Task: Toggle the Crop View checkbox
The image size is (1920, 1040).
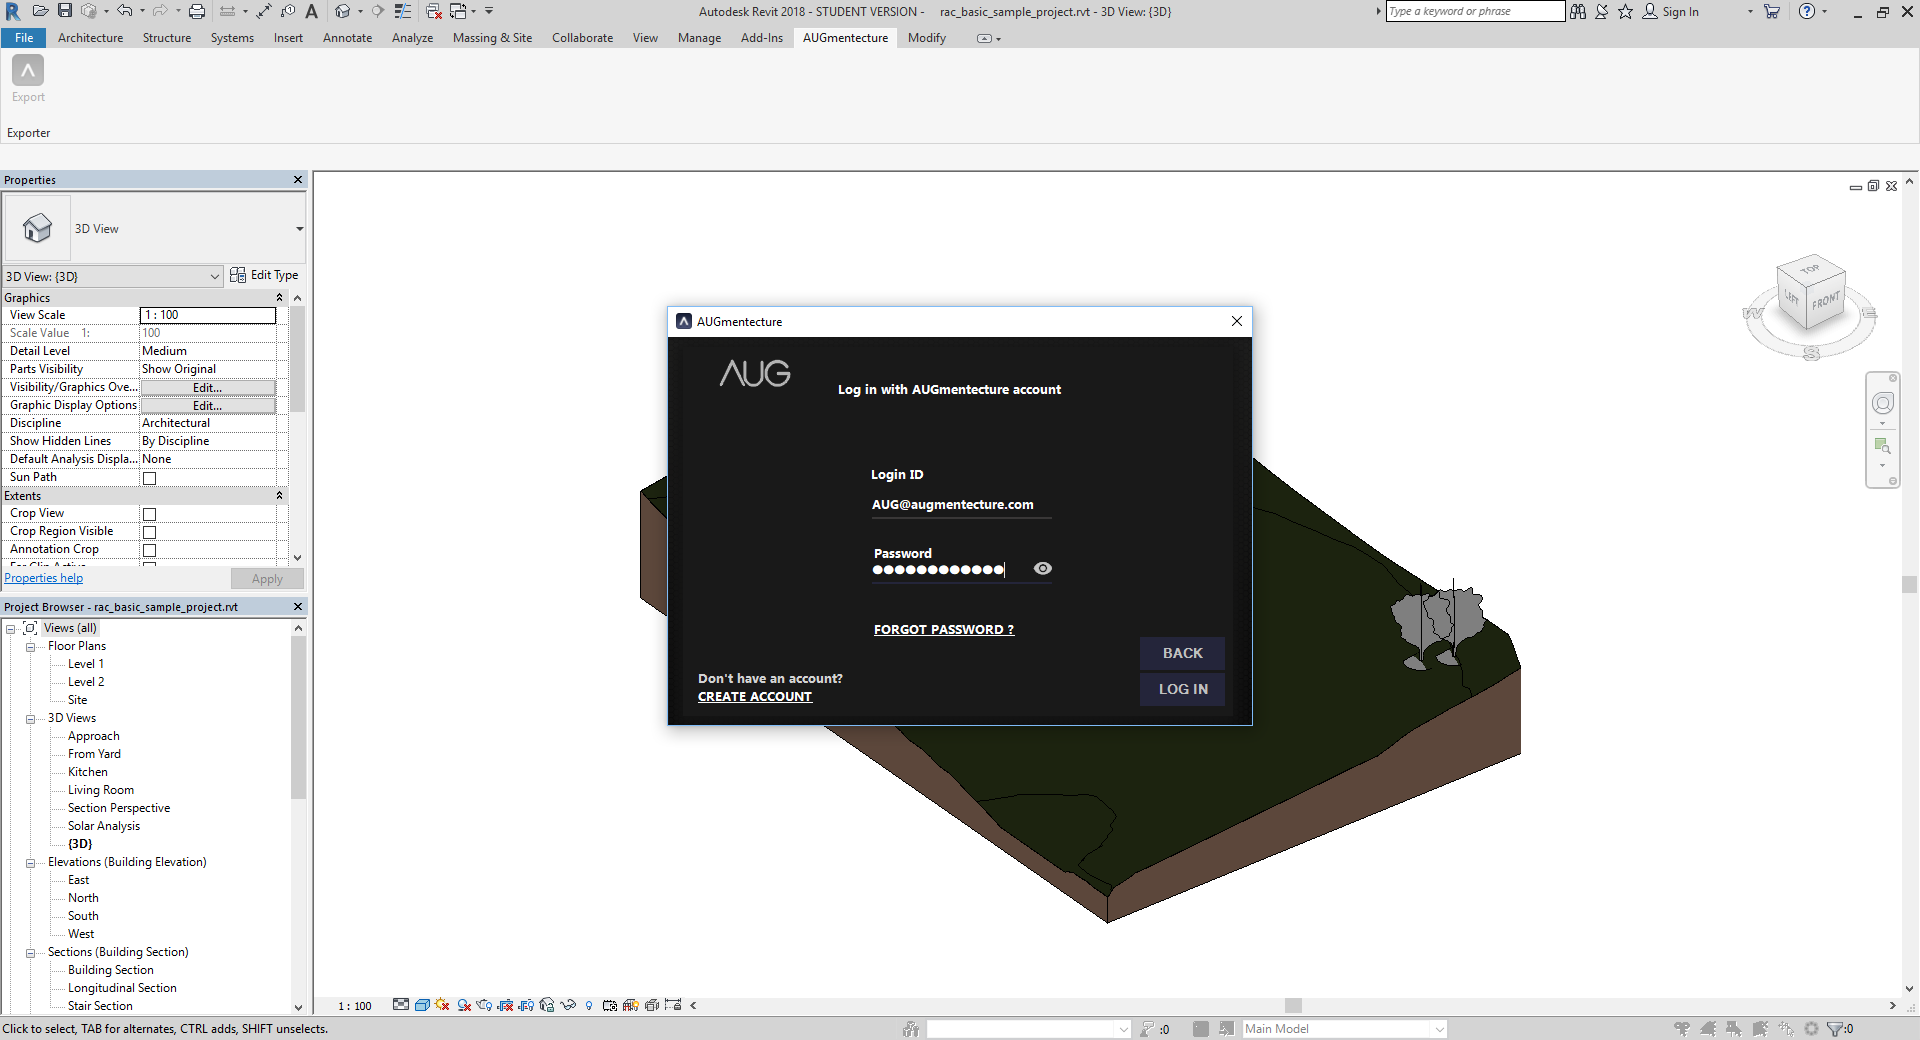Action: [x=150, y=514]
